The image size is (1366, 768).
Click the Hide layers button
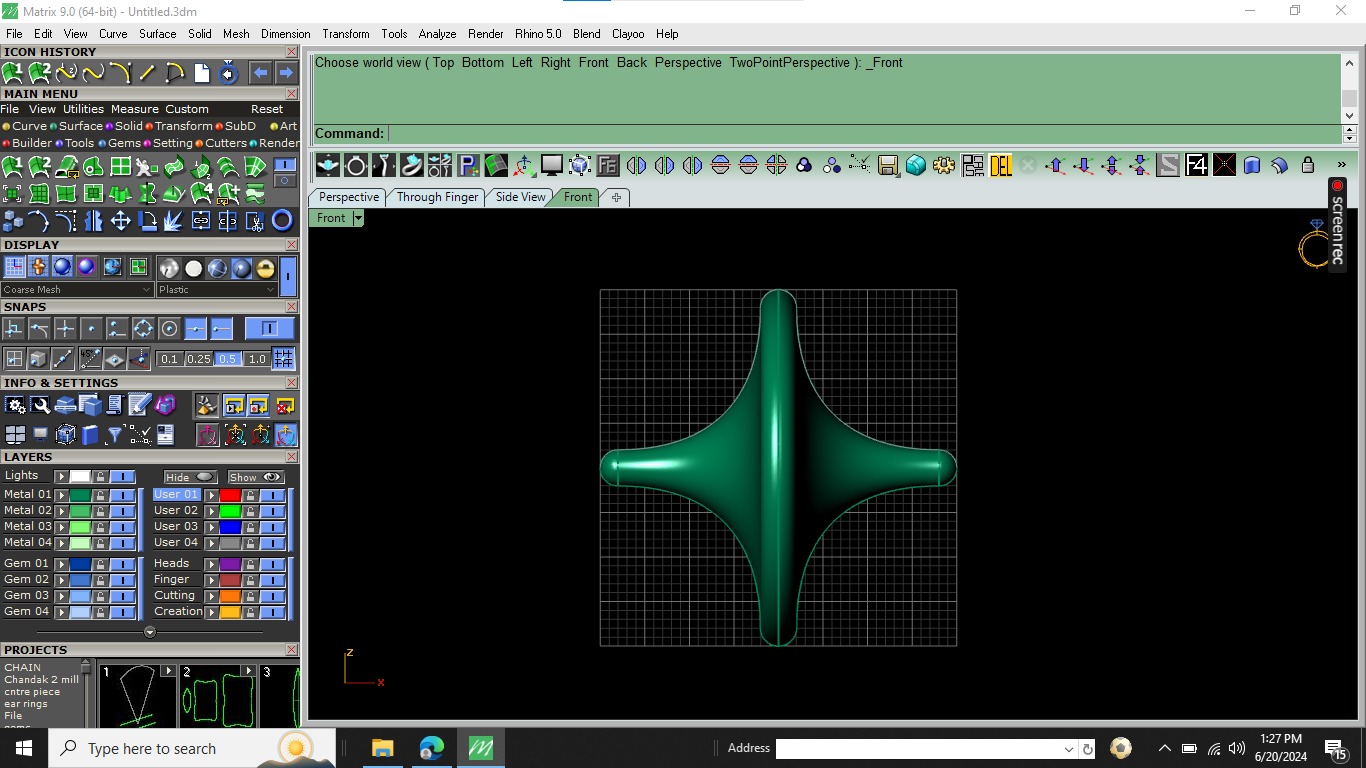click(x=190, y=477)
